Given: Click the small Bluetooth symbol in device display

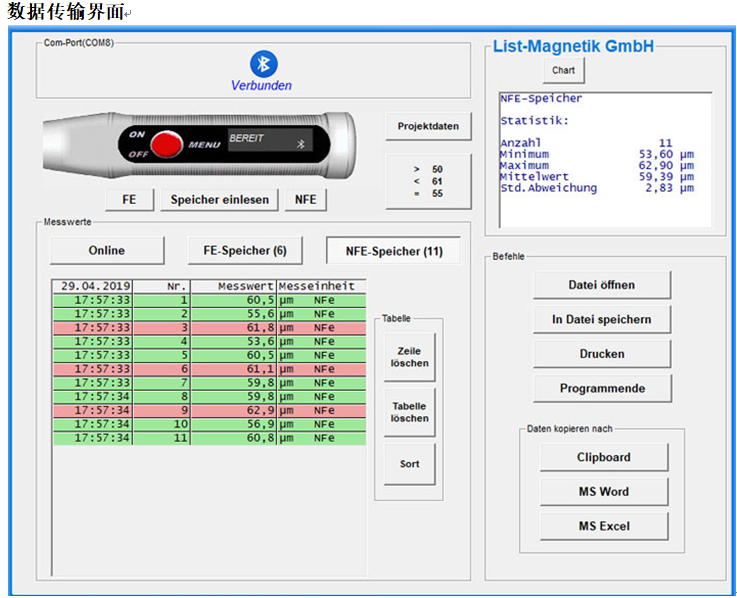Looking at the screenshot, I should pos(301,144).
